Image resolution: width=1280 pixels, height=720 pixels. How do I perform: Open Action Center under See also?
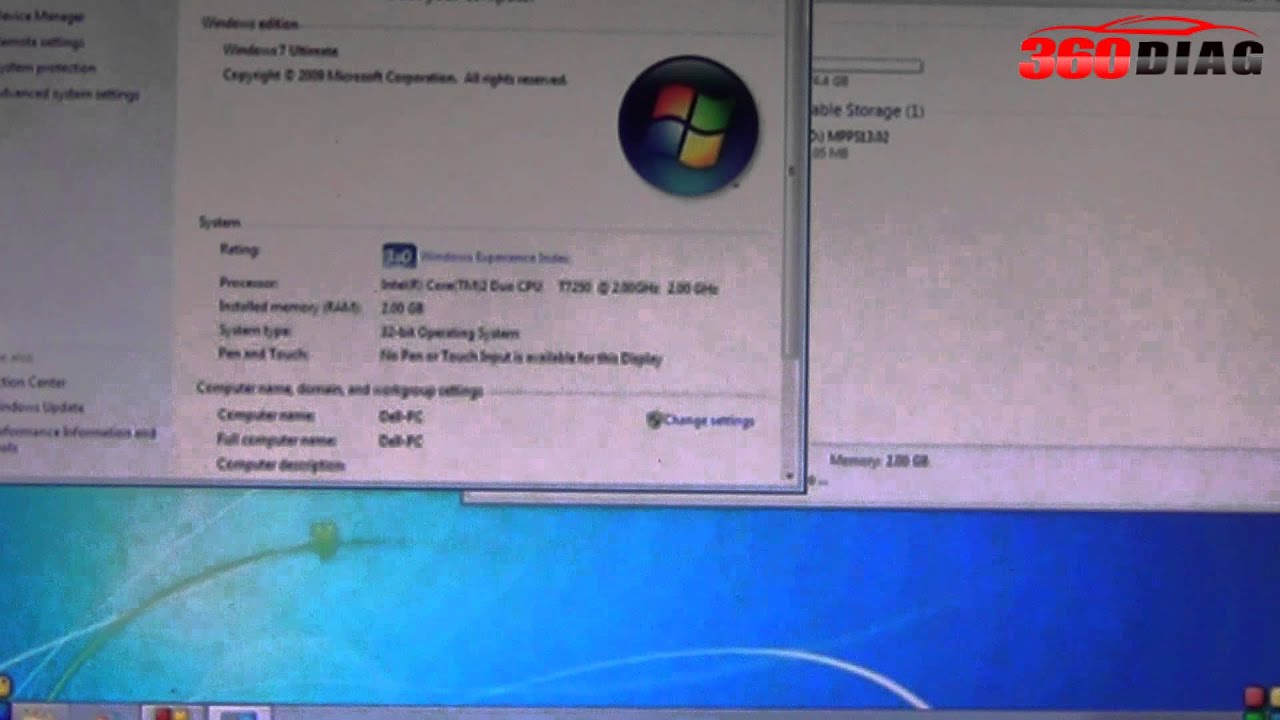(x=32, y=382)
